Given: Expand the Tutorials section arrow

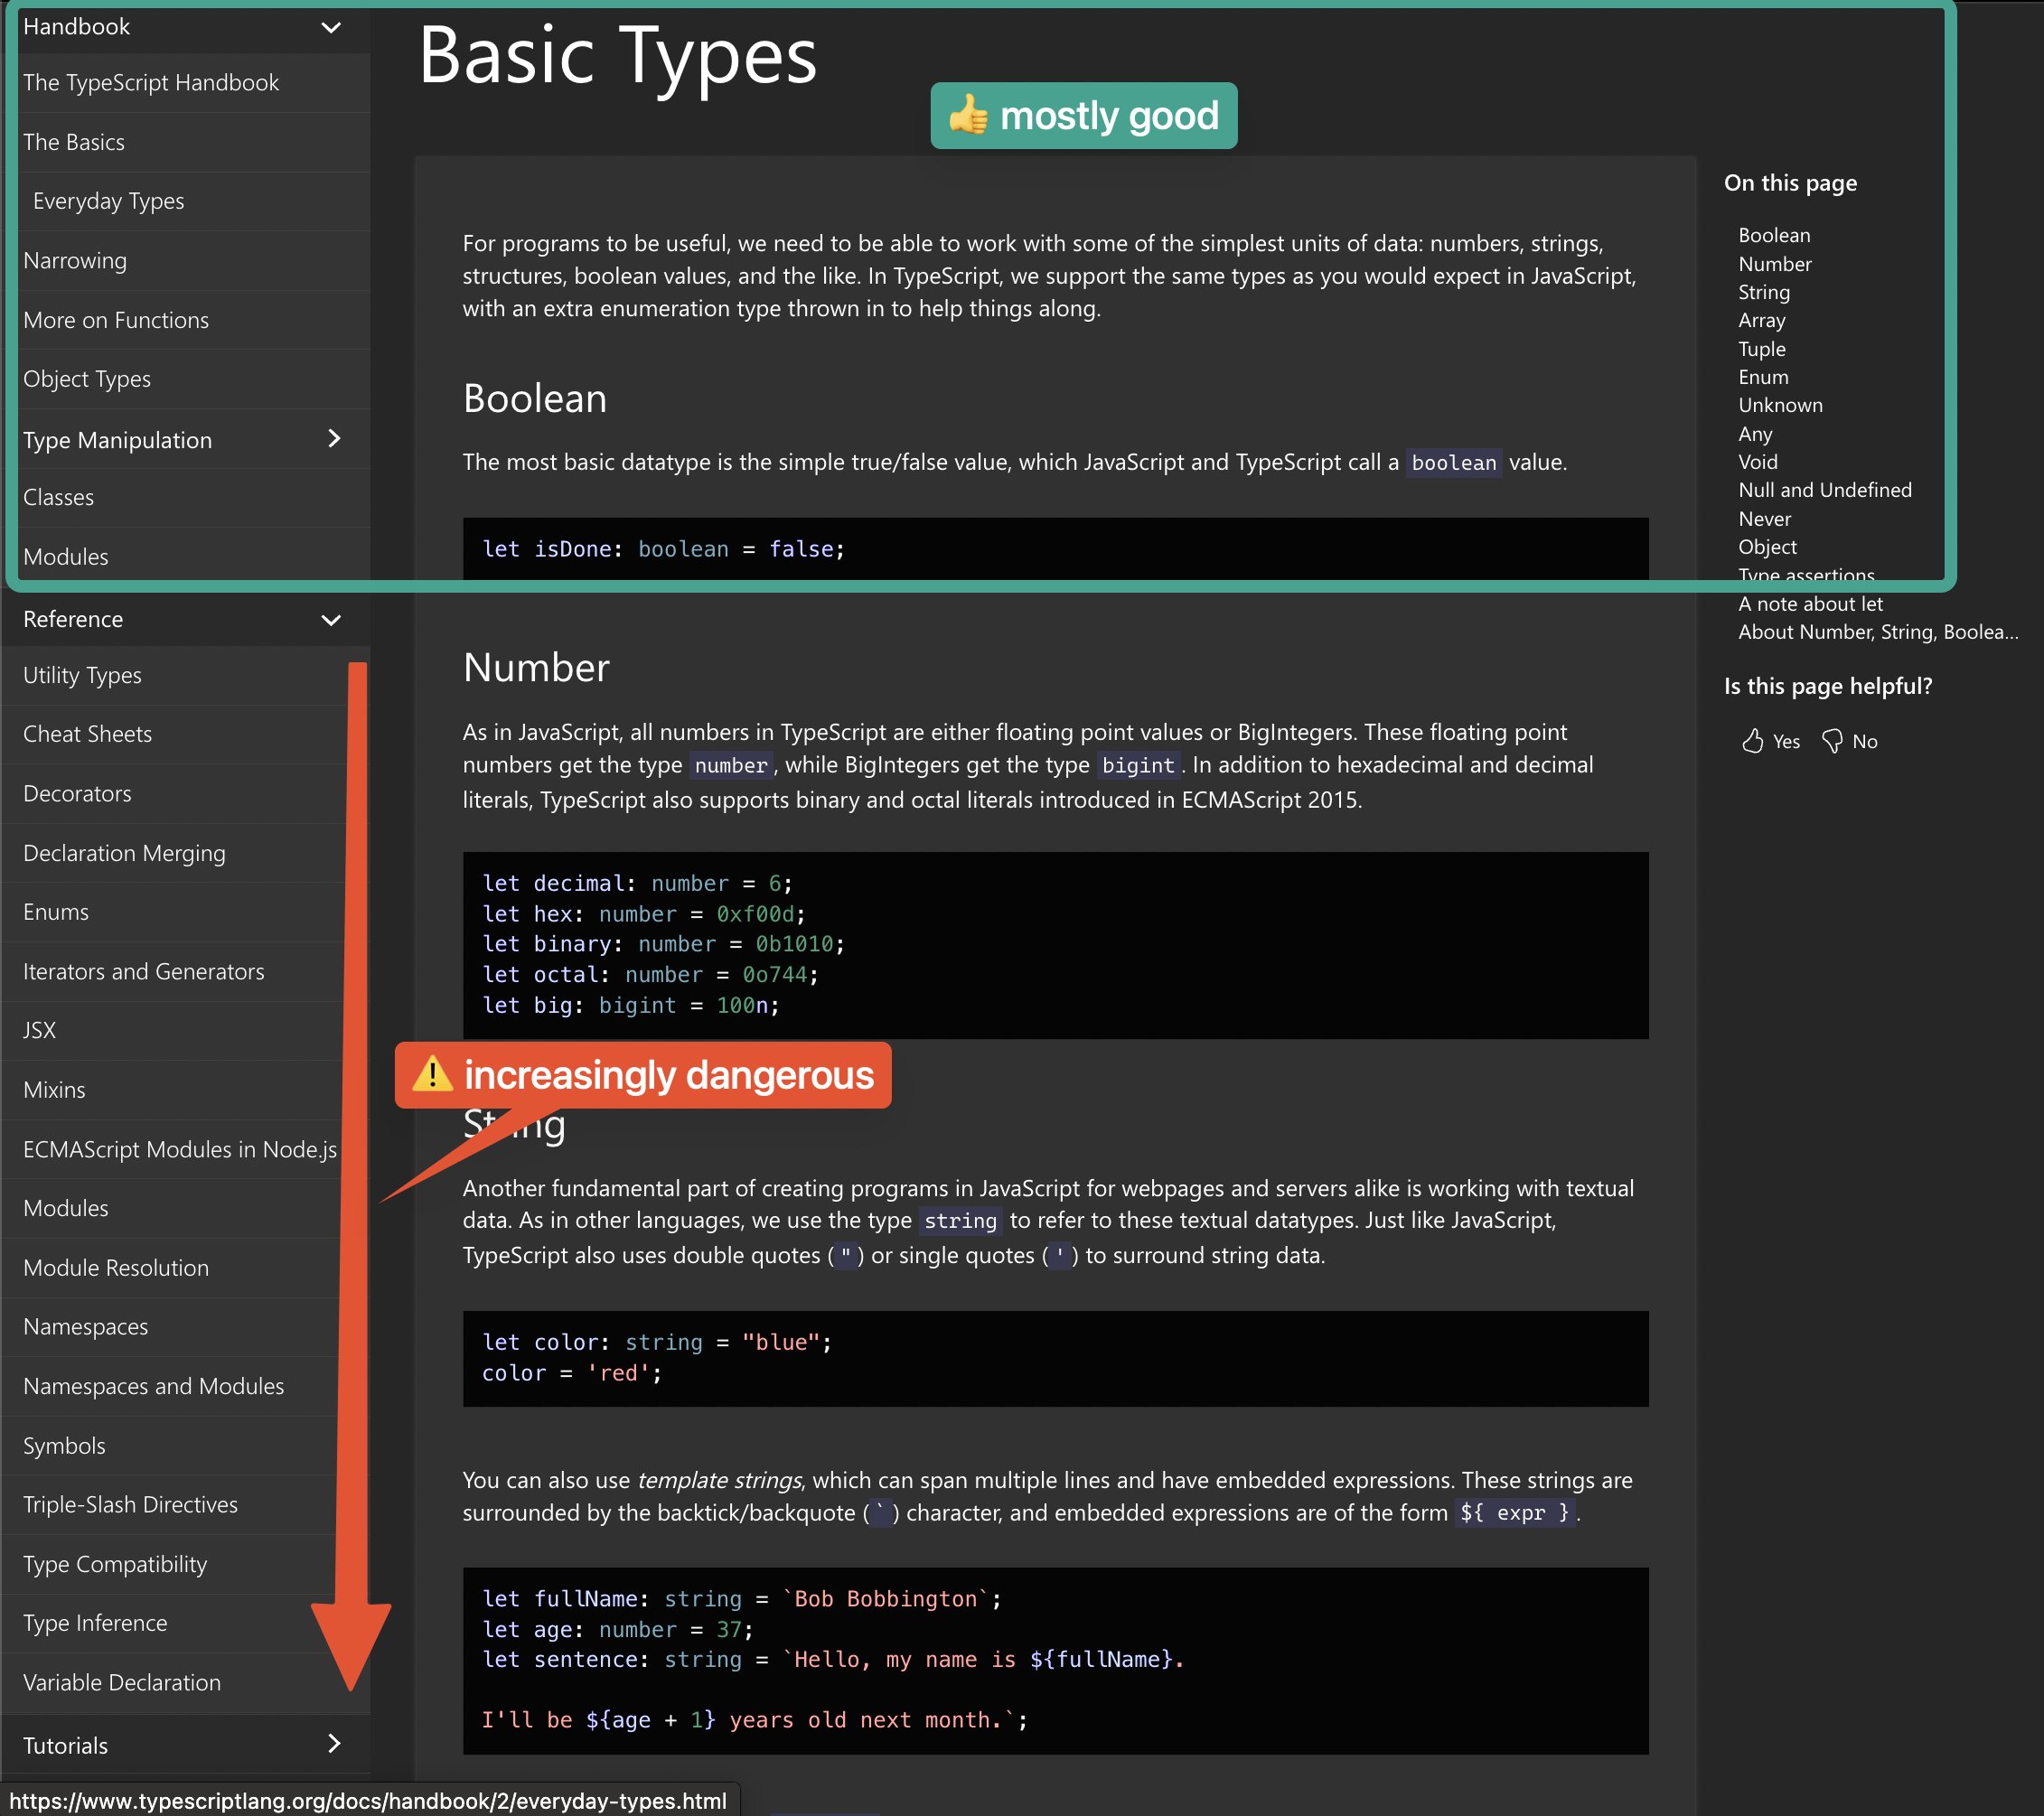Looking at the screenshot, I should [x=334, y=1744].
